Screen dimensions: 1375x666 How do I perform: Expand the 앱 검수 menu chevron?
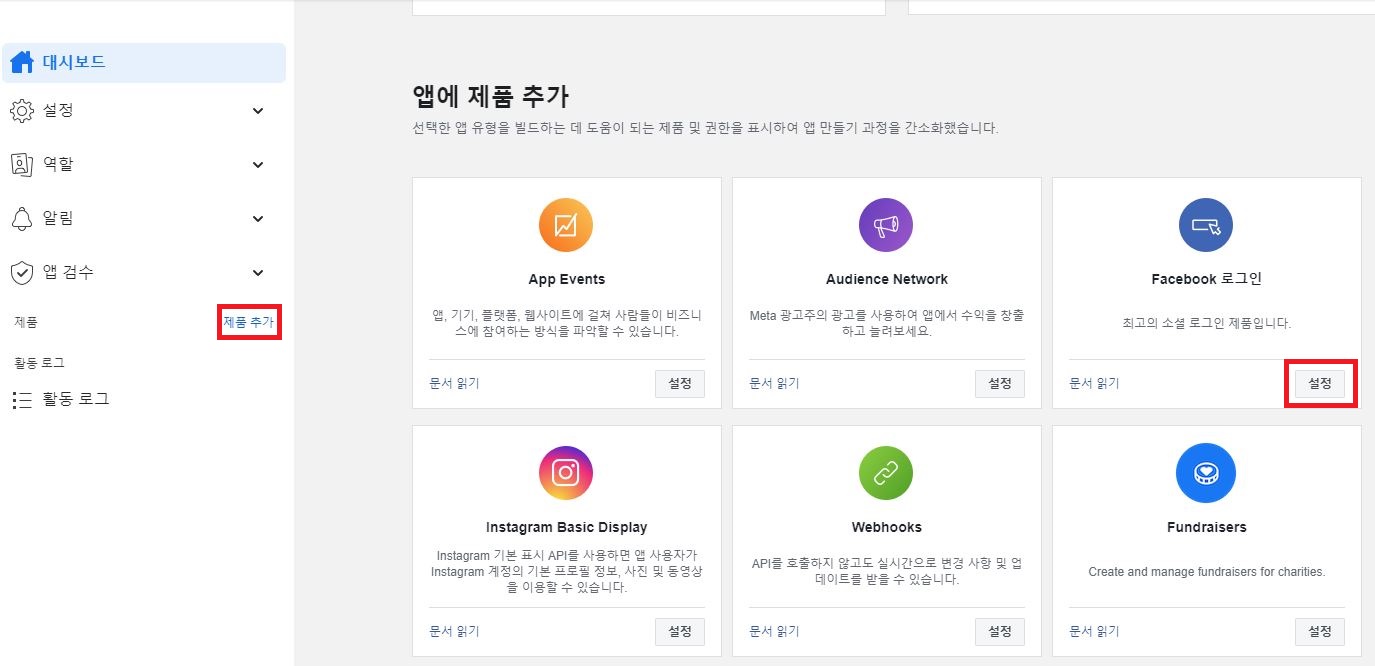[258, 273]
